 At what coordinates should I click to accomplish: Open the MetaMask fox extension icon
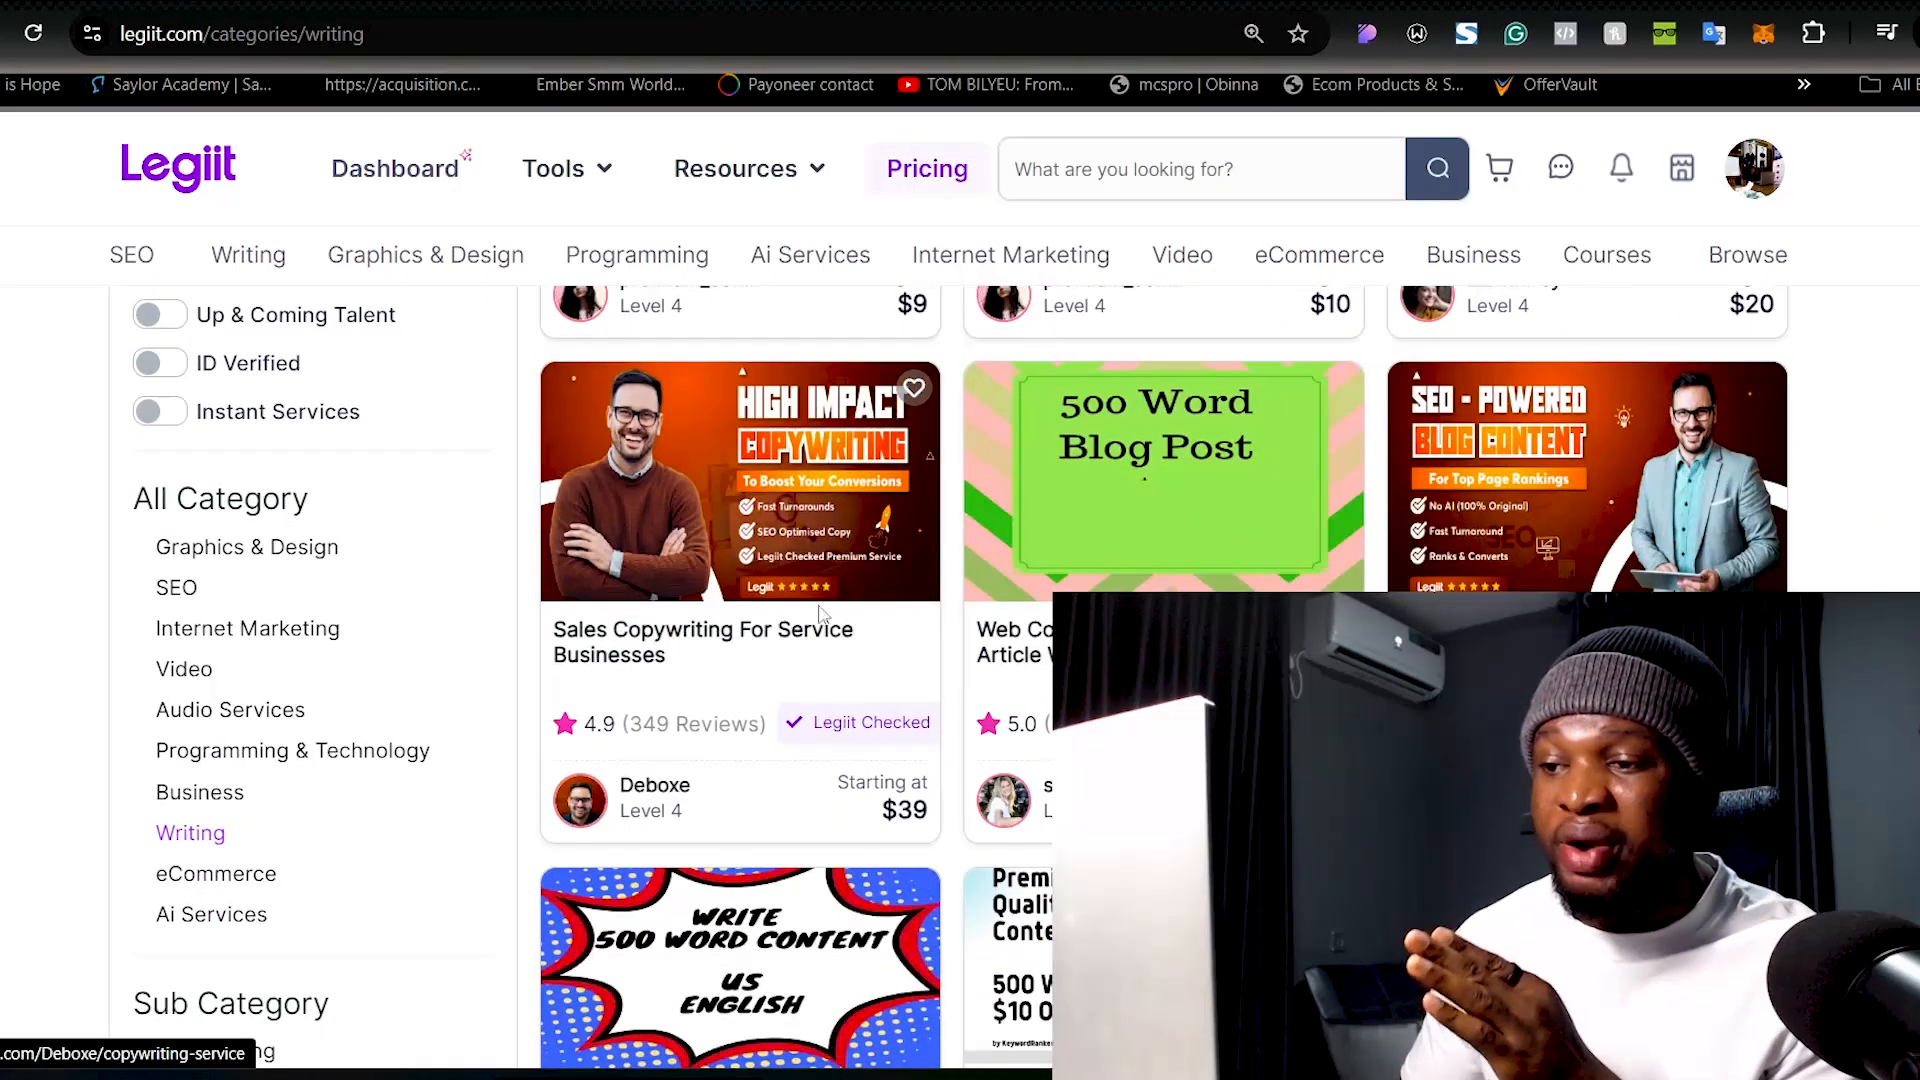click(x=1763, y=33)
